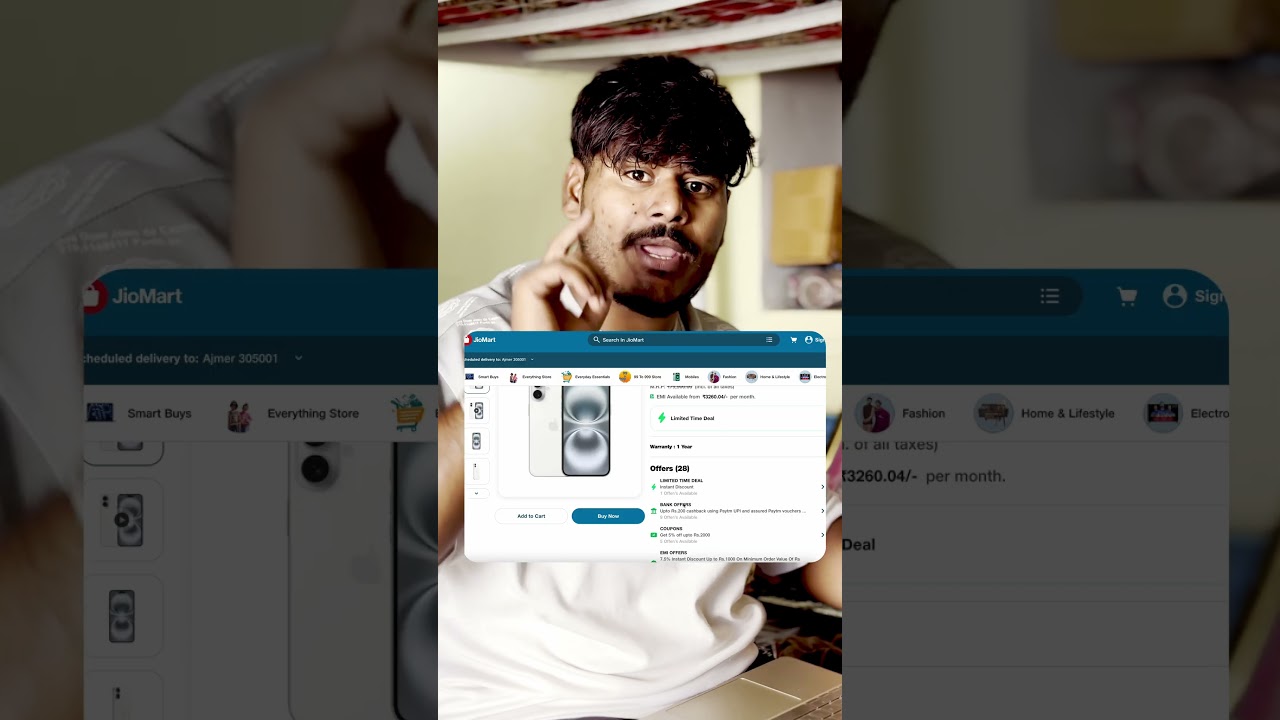The width and height of the screenshot is (1280, 720).
Task: Click the Add to Cart button
Action: tap(531, 516)
